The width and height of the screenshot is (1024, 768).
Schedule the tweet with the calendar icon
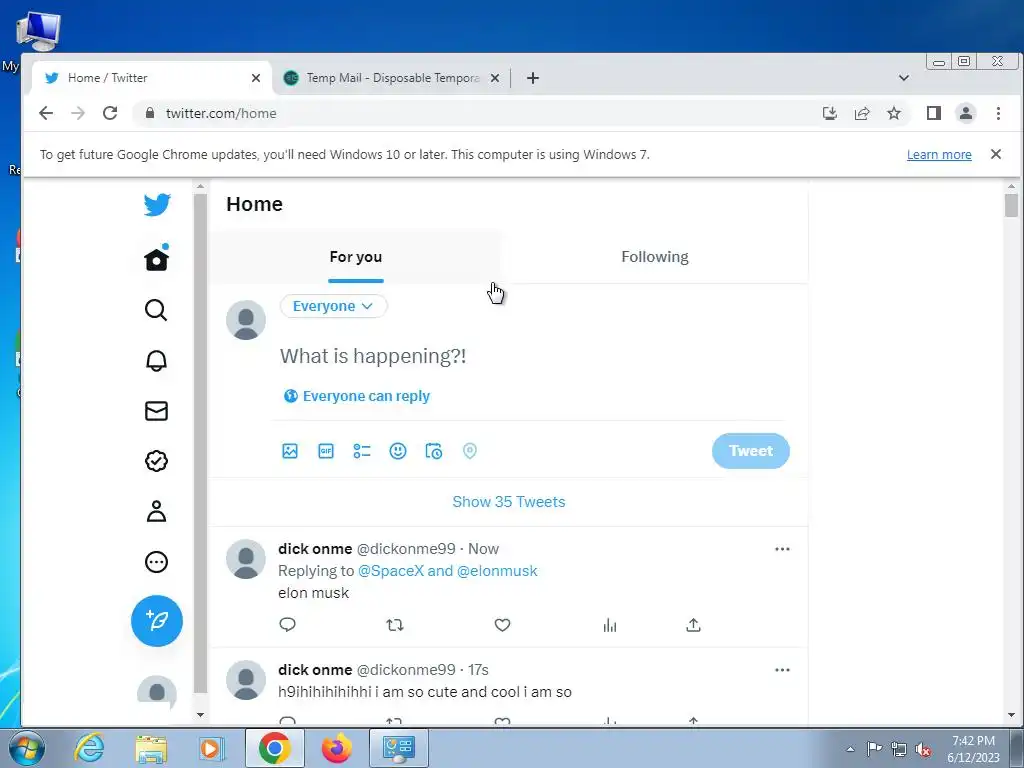click(434, 451)
